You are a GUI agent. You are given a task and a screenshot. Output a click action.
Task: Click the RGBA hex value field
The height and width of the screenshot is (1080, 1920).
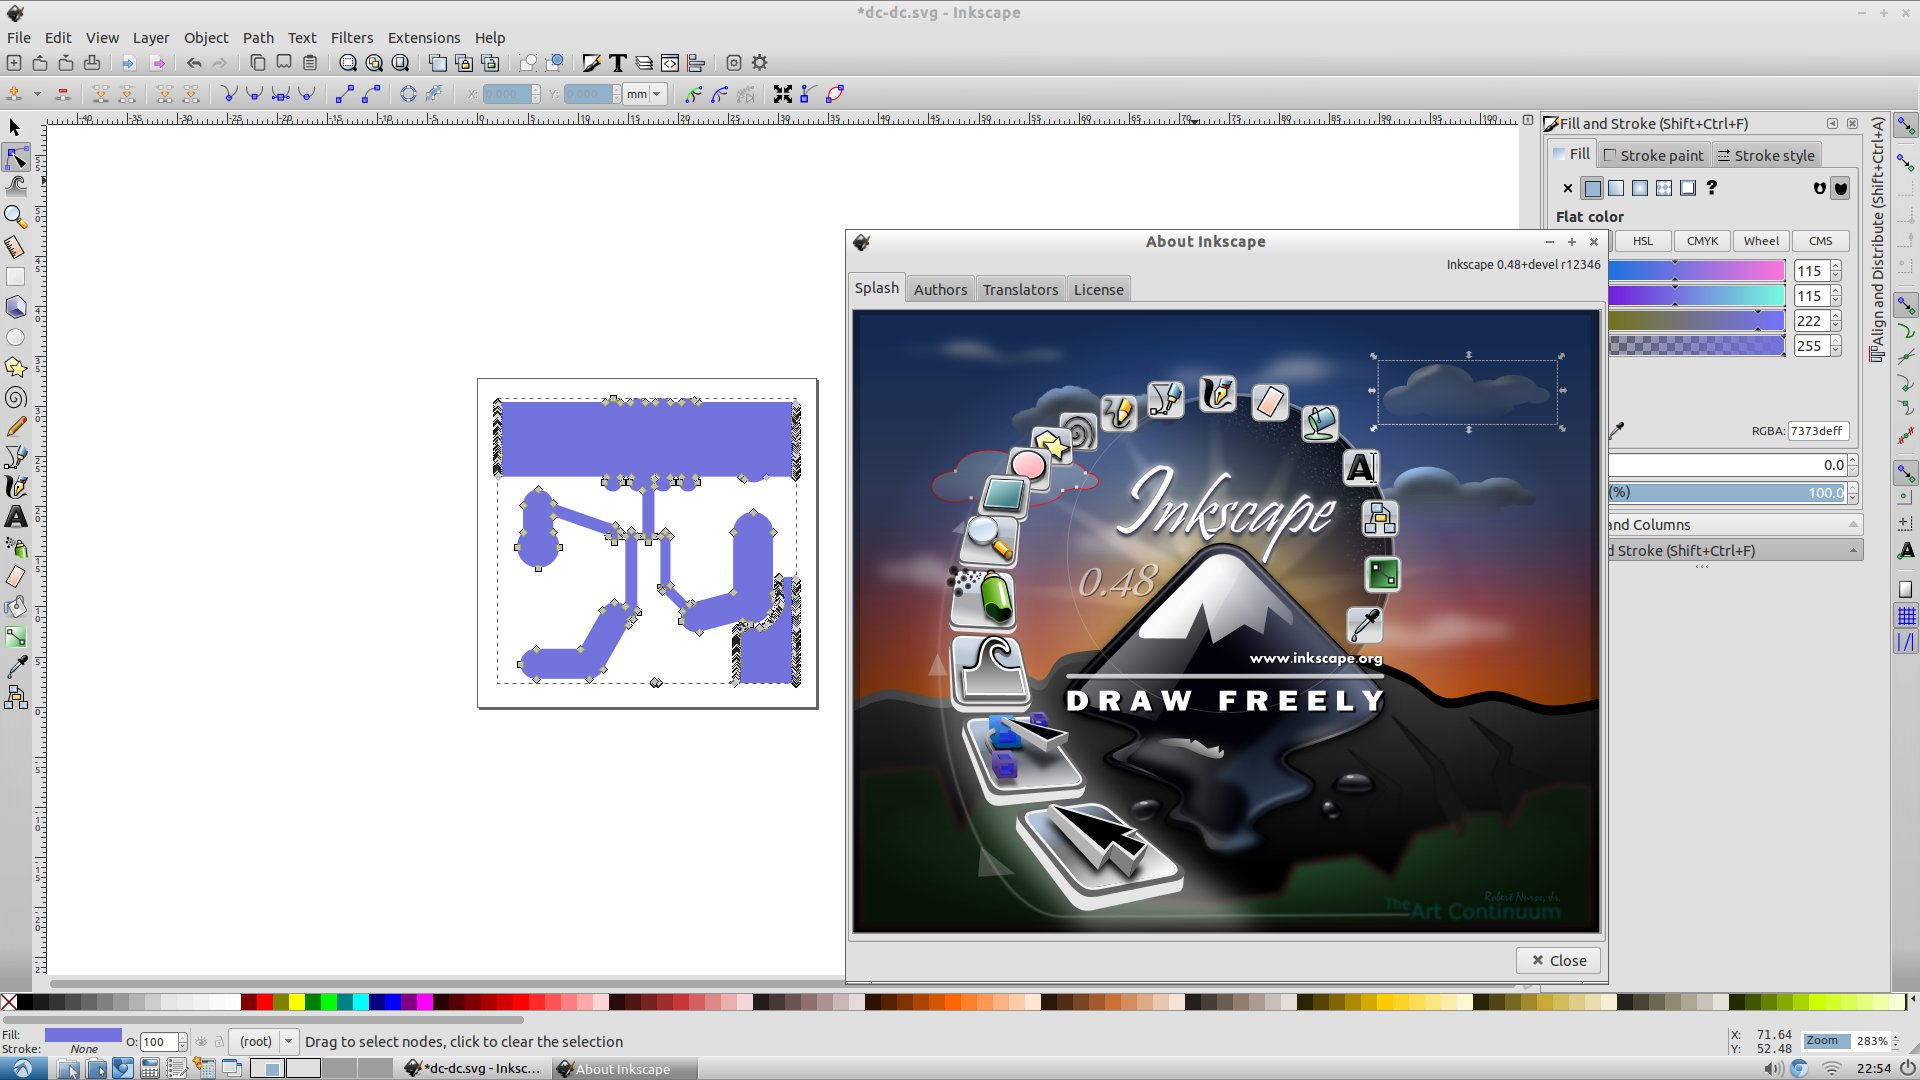click(x=1817, y=431)
